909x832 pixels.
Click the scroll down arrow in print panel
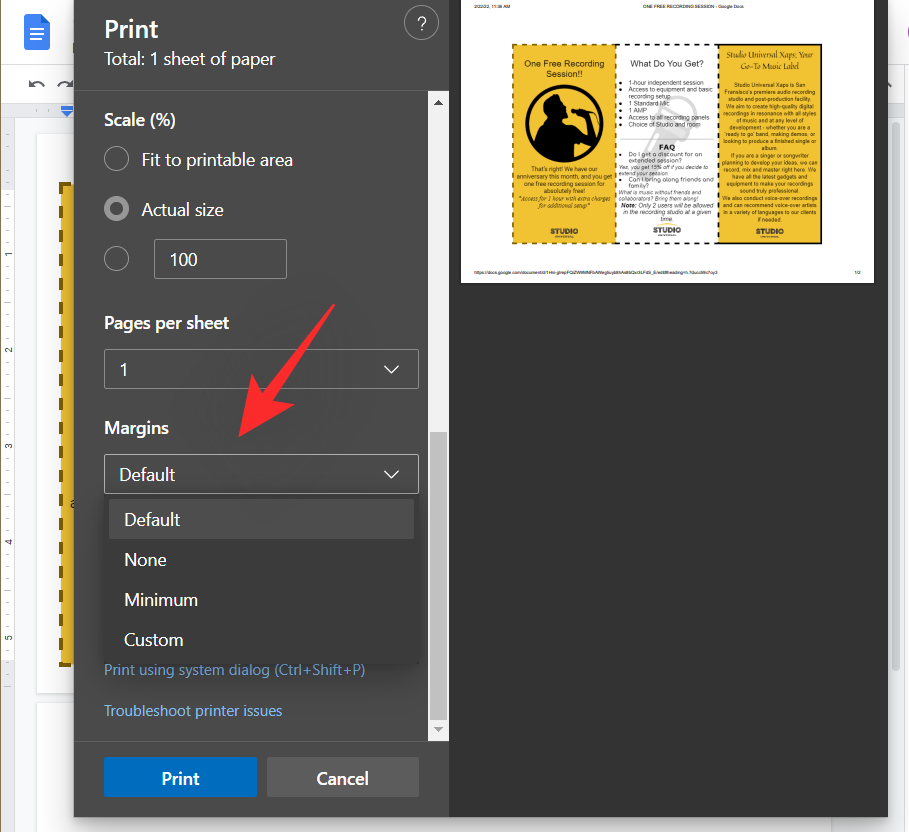pos(438,730)
